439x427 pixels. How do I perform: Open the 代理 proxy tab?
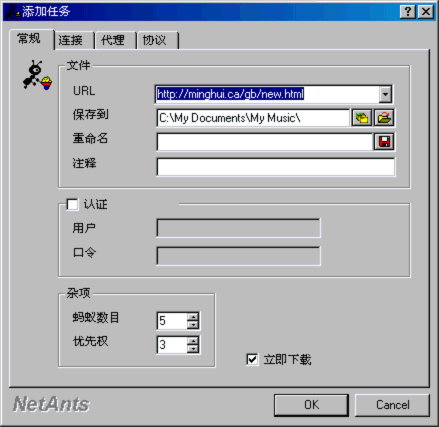[113, 40]
